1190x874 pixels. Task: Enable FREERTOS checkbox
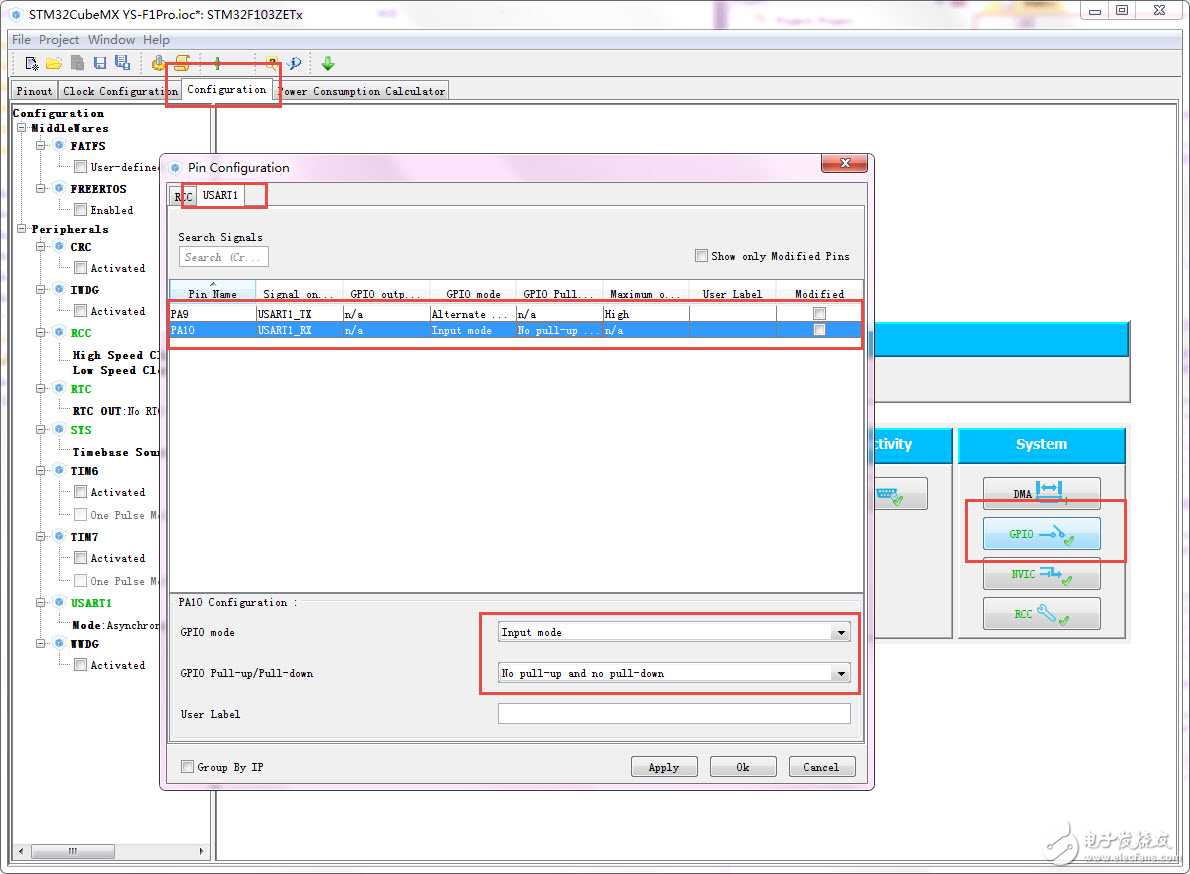pyautogui.click(x=80, y=209)
